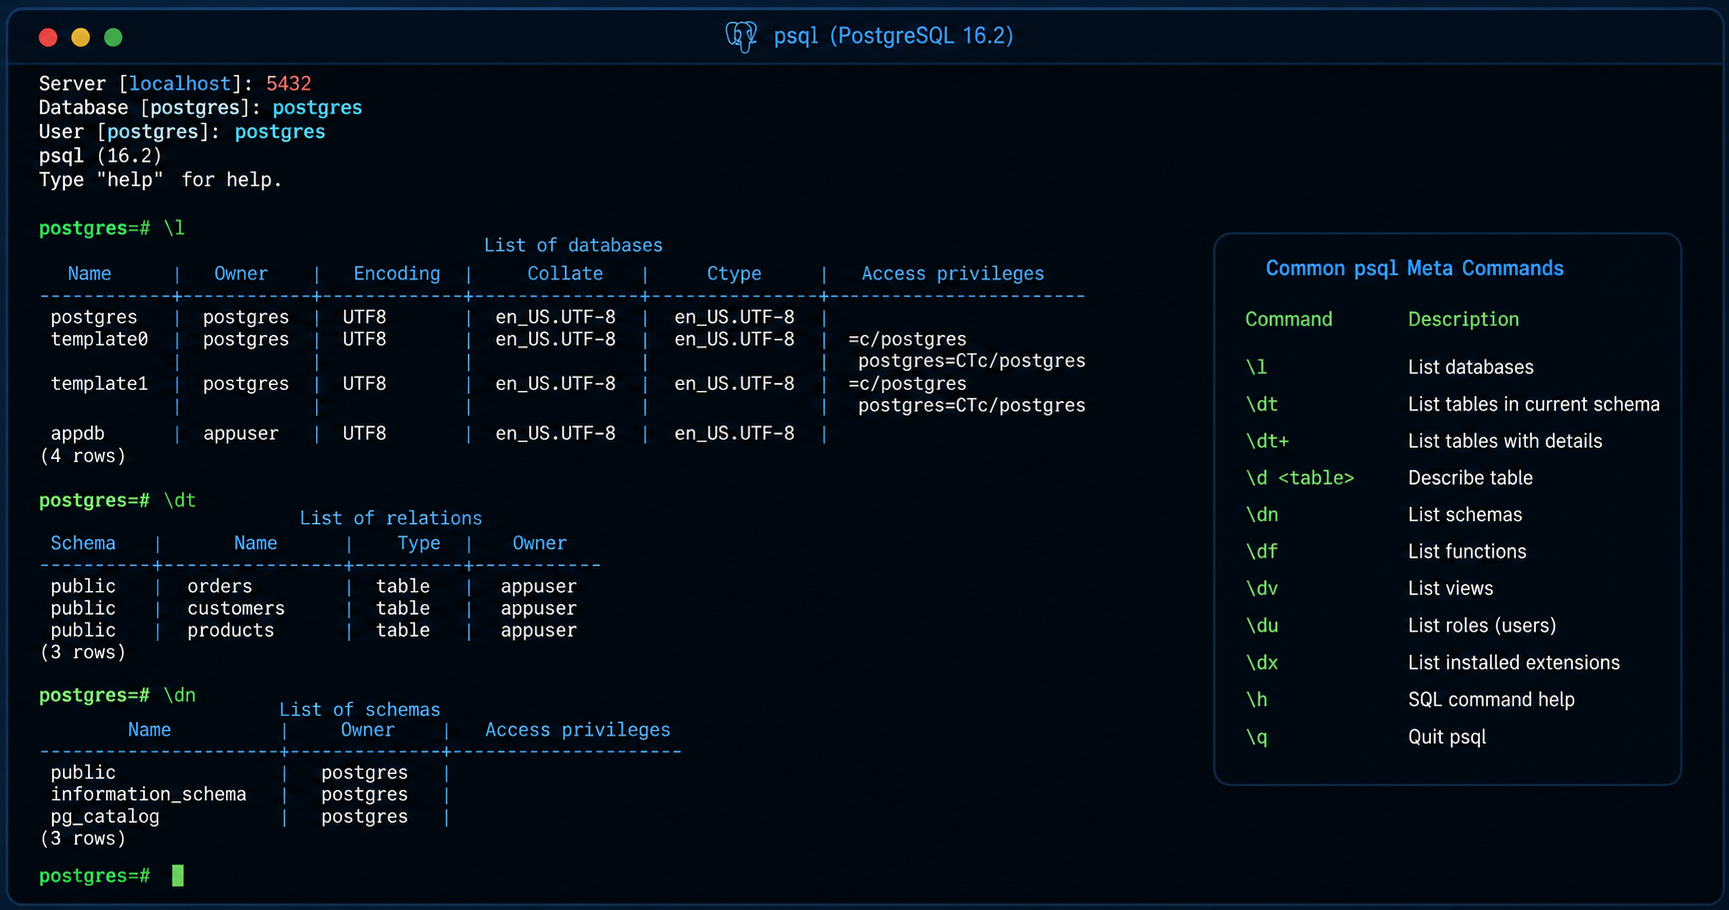Screen dimensions: 1729x910
Task: Click the 'psql (16.2)' version line
Action: coord(100,156)
